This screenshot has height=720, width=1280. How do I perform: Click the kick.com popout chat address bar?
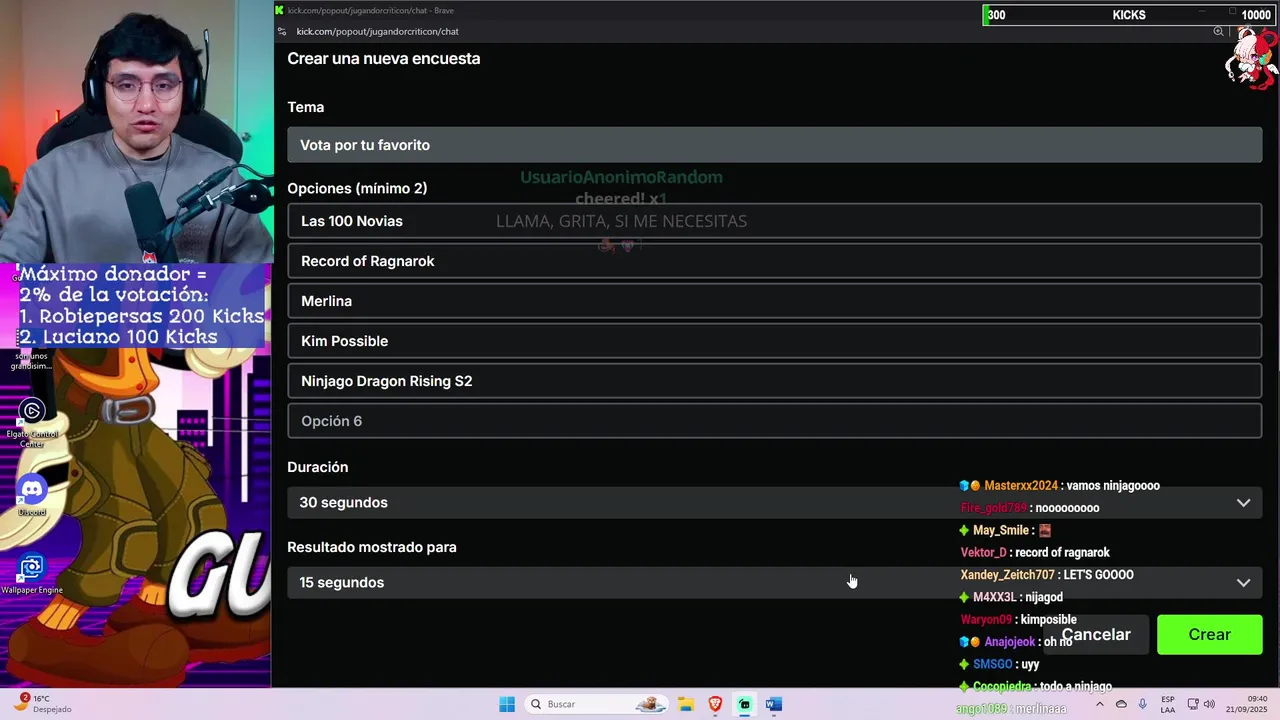(377, 31)
